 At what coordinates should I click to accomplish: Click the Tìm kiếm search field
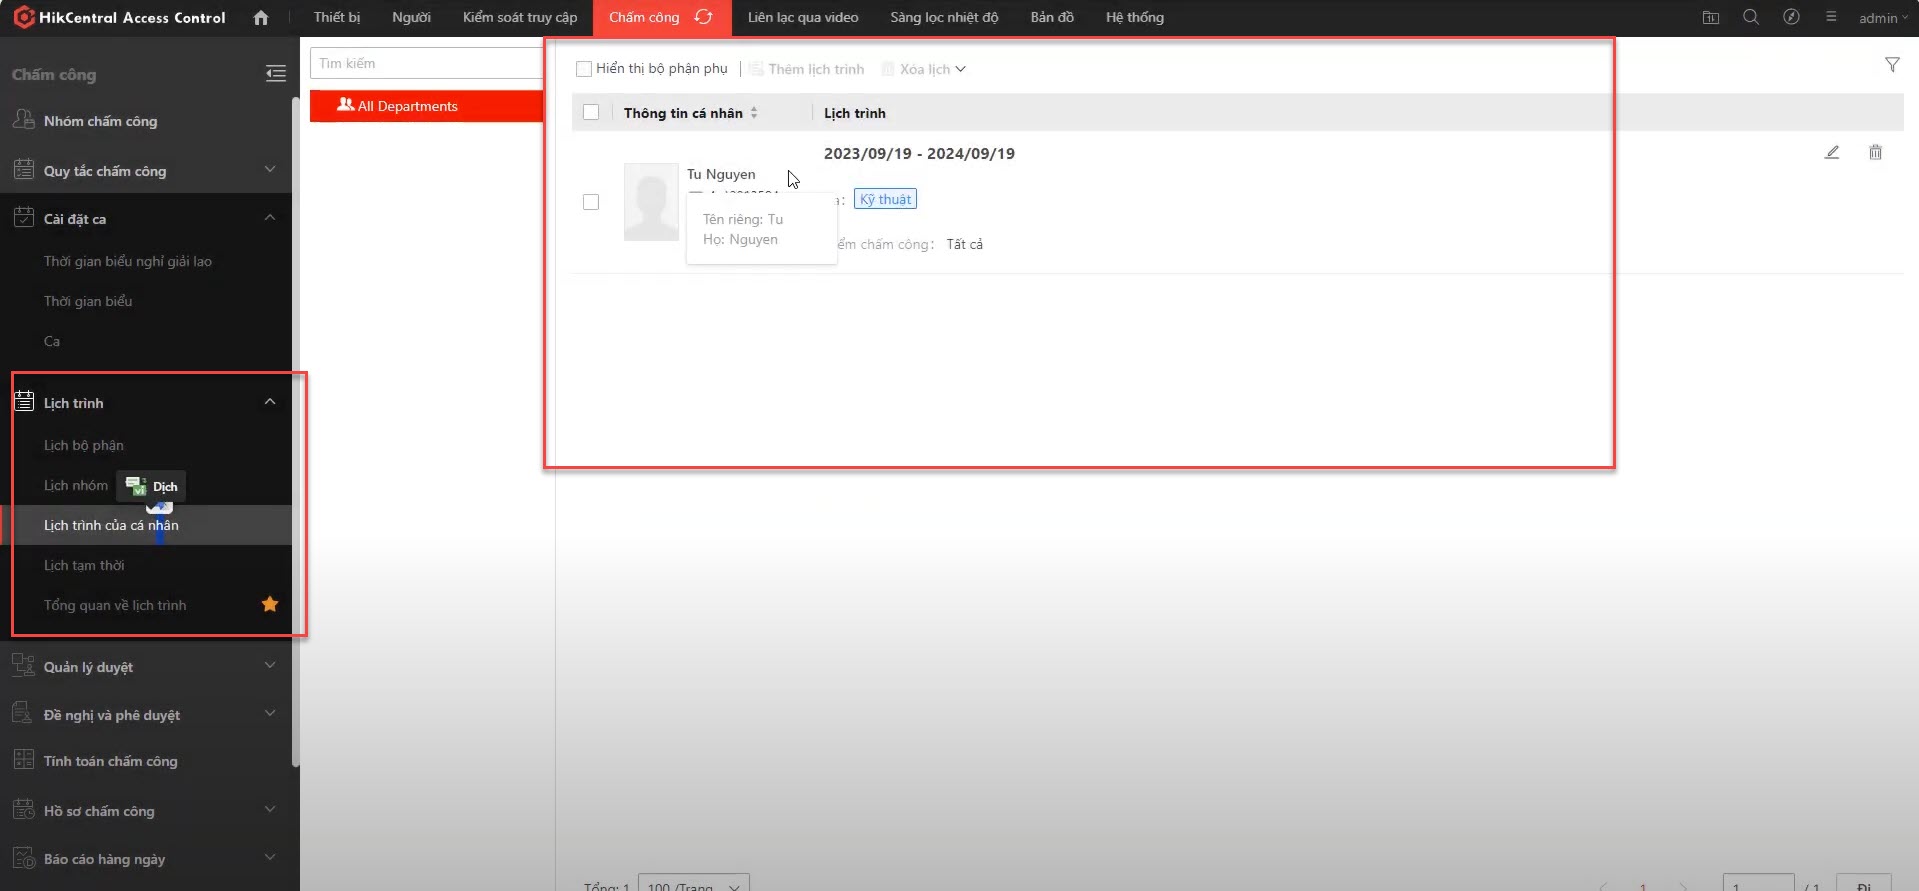pyautogui.click(x=426, y=63)
